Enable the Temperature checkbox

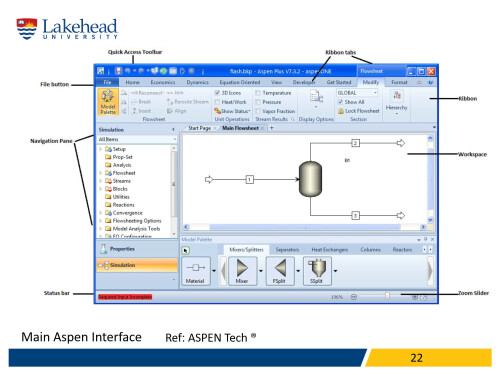pyautogui.click(x=258, y=93)
